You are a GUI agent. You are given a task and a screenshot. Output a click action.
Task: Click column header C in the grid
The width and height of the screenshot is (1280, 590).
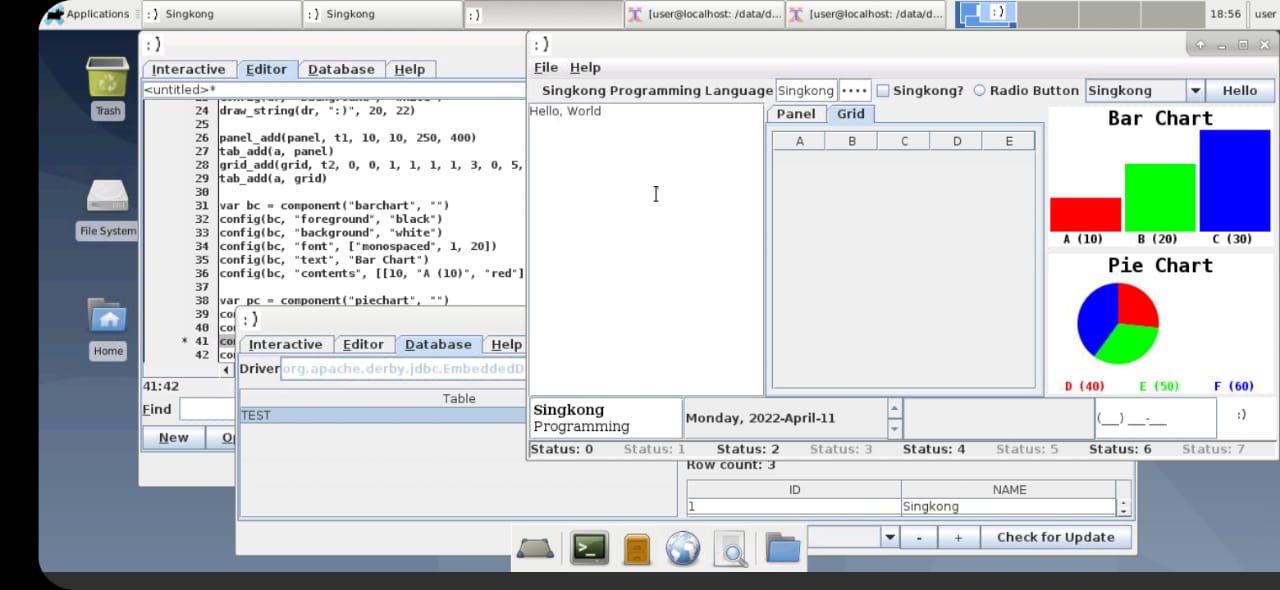point(904,141)
